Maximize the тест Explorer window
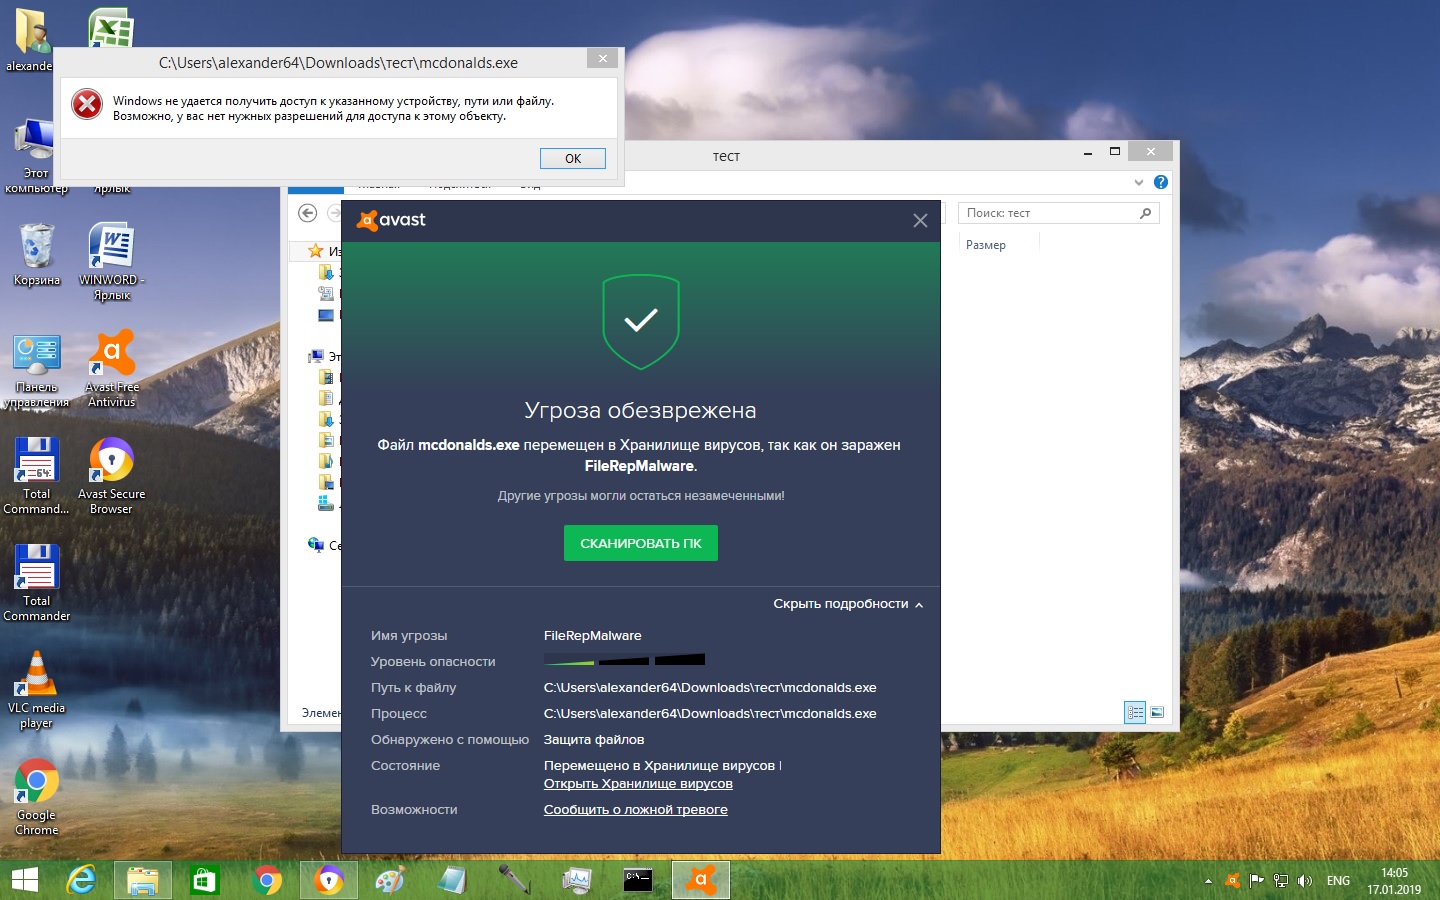The width and height of the screenshot is (1440, 900). click(1115, 152)
